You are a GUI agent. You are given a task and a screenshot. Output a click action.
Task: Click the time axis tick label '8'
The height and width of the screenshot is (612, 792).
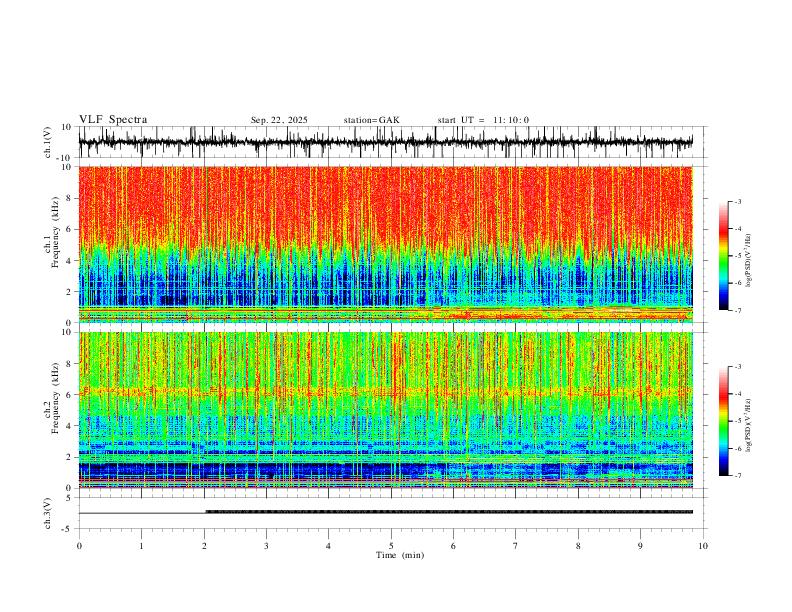click(578, 546)
